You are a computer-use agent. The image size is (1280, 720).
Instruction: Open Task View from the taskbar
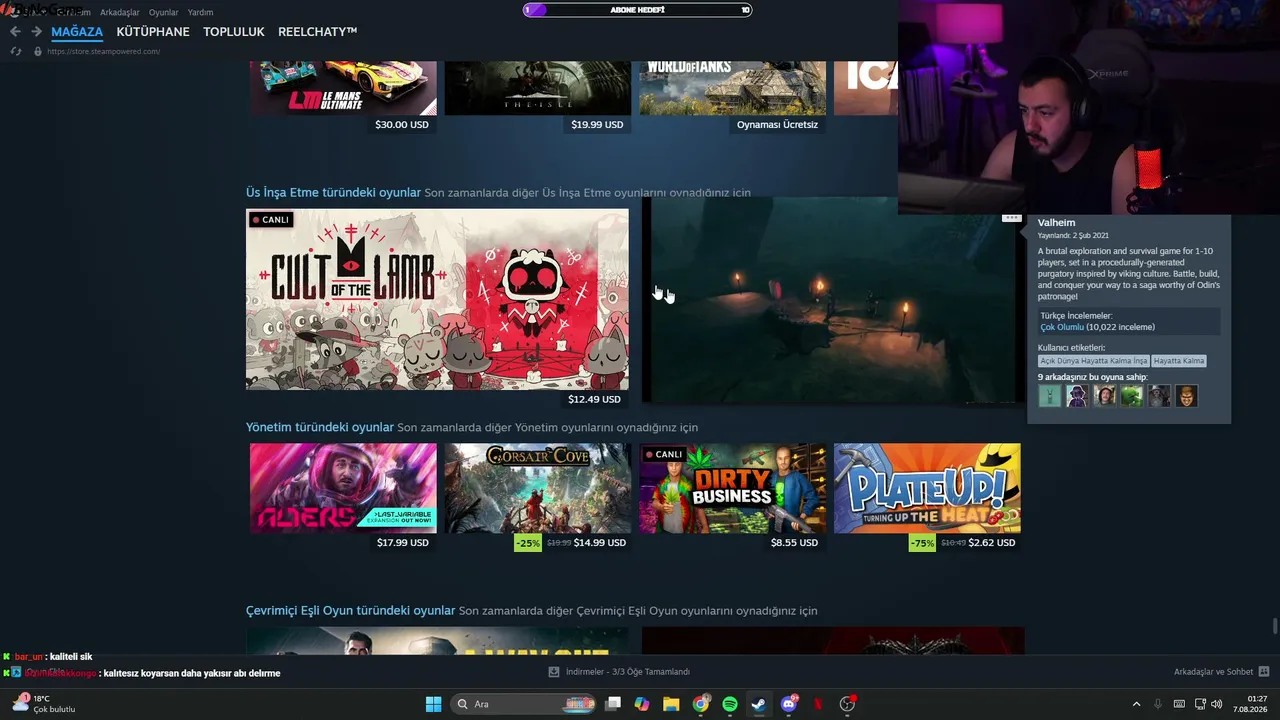(613, 704)
